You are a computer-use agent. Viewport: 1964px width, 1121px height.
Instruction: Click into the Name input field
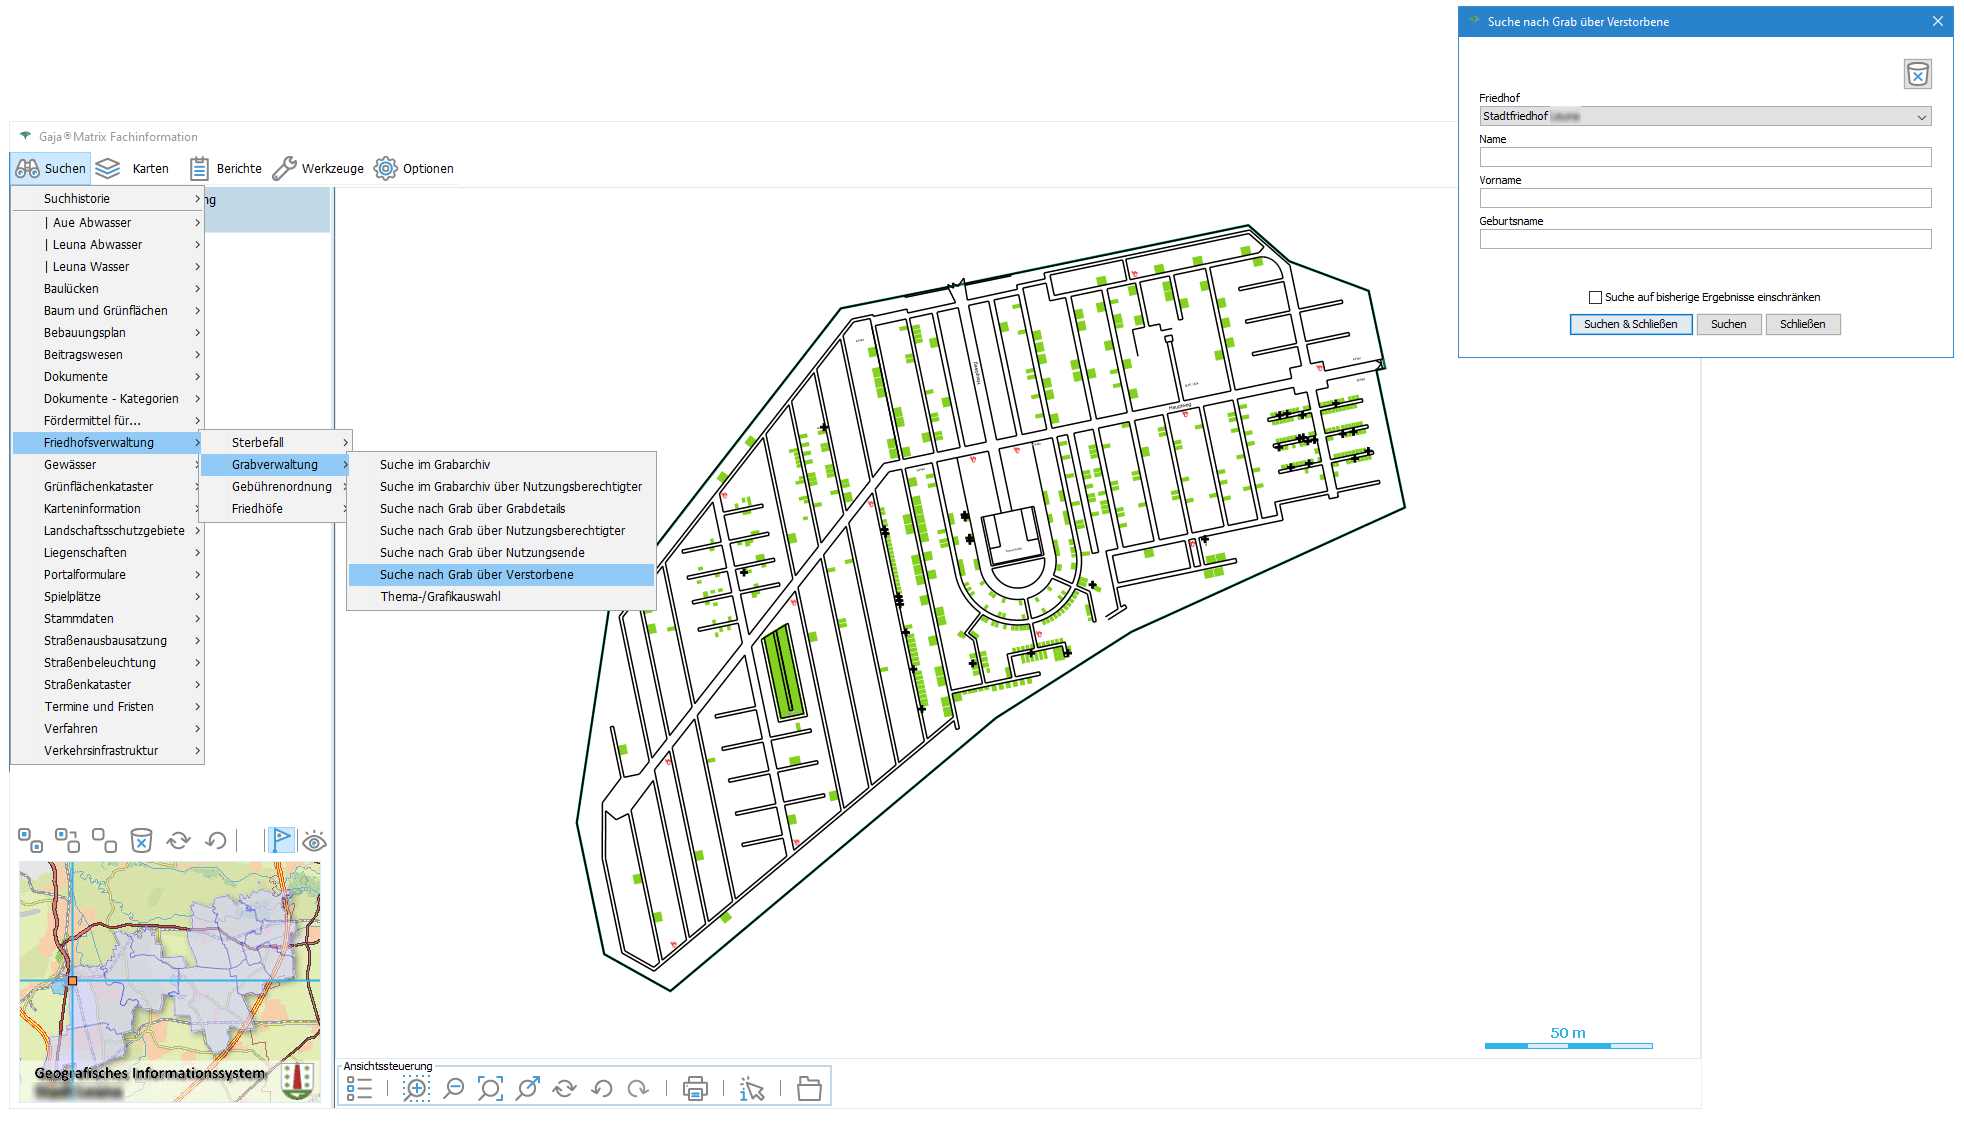(x=1705, y=157)
